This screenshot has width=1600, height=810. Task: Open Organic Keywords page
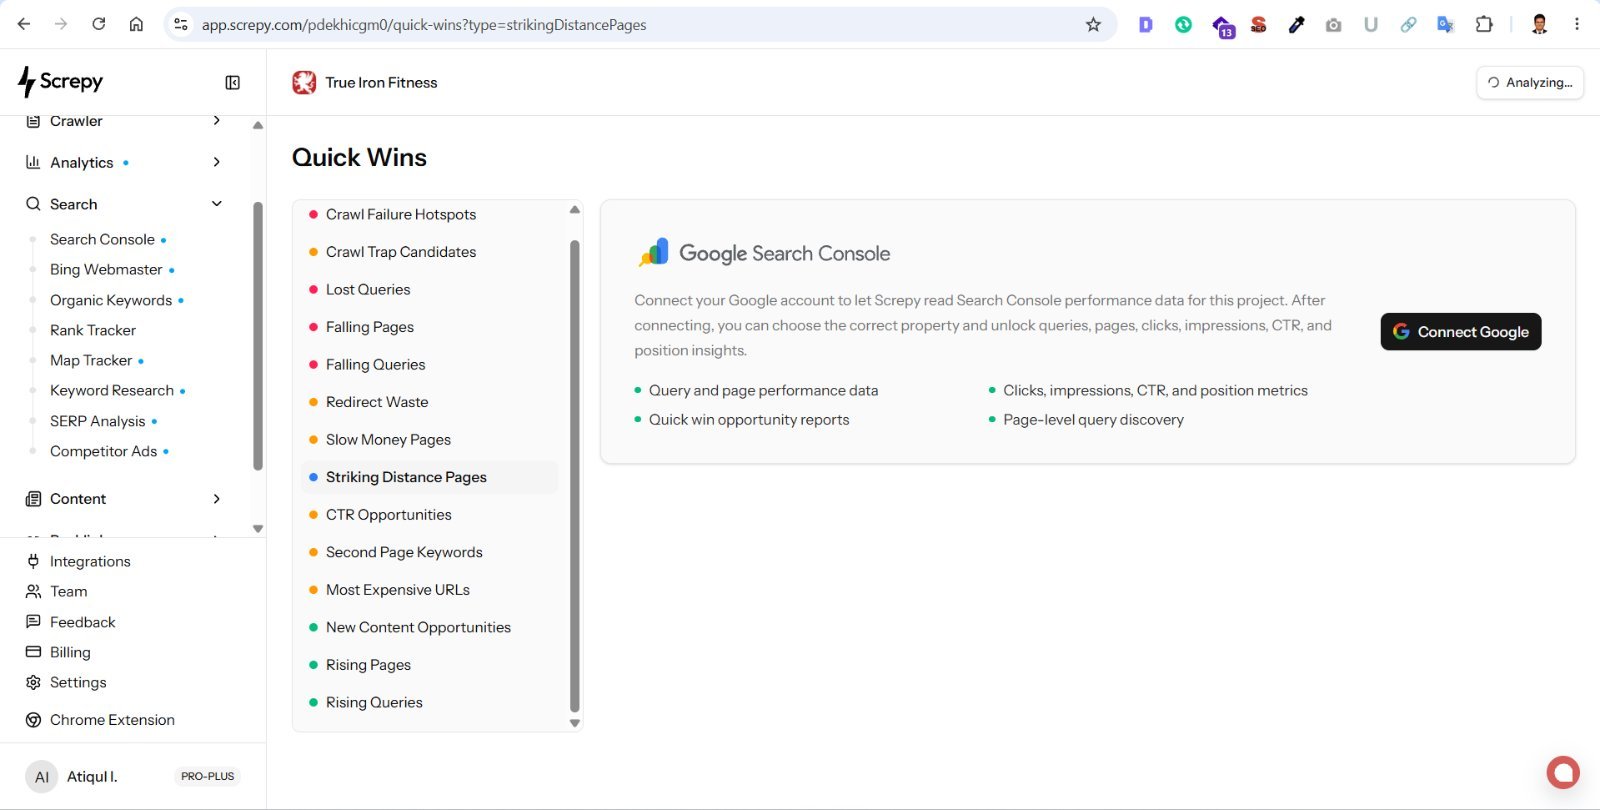click(x=111, y=300)
